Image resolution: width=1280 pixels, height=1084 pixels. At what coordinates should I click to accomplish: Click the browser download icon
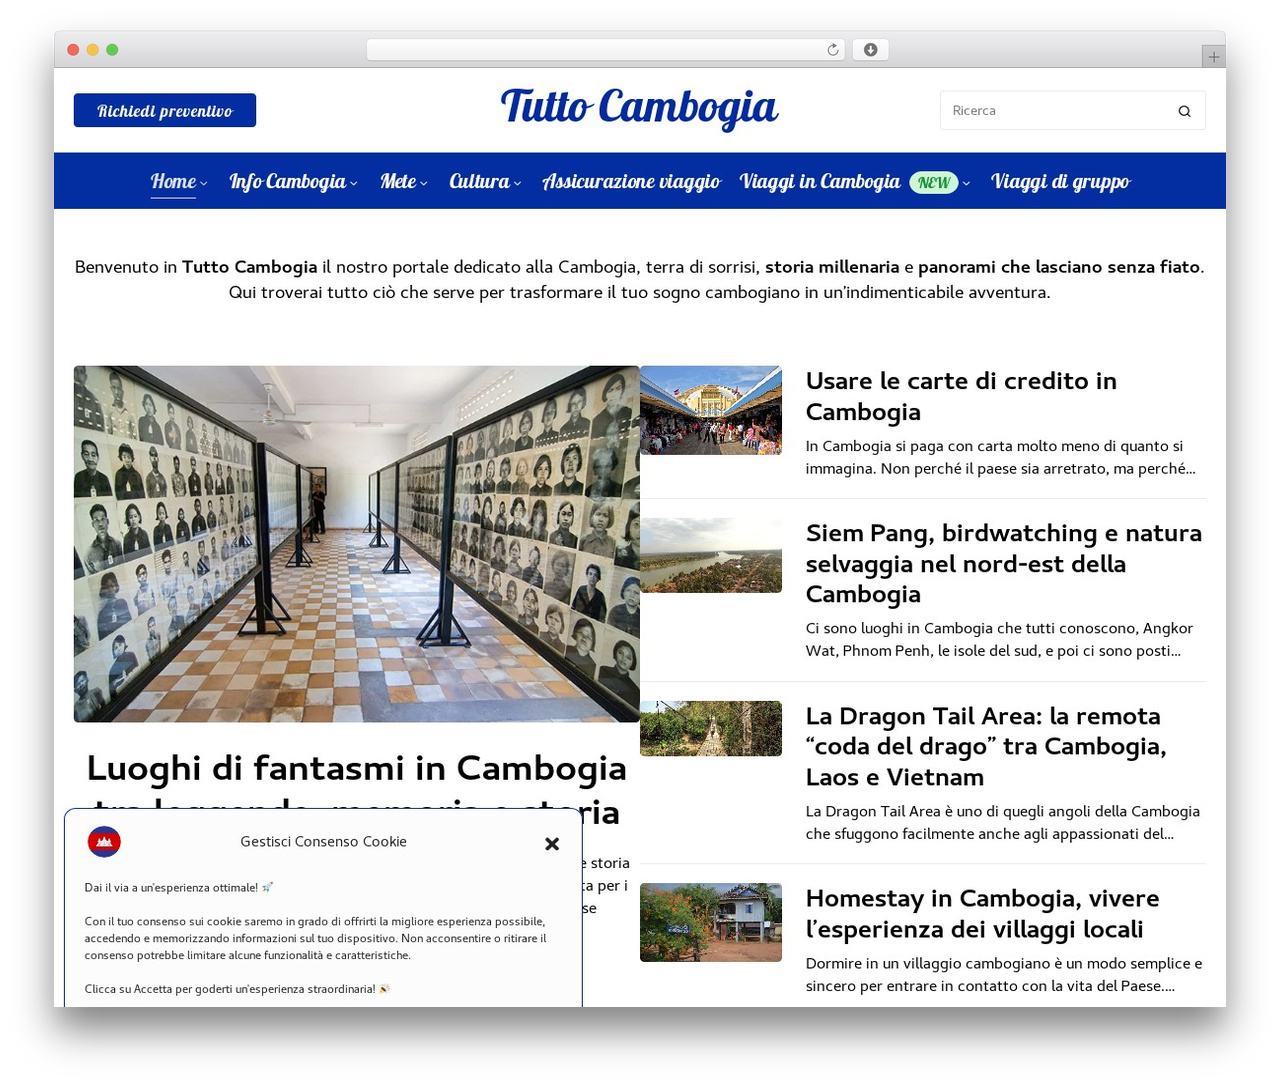(x=870, y=50)
